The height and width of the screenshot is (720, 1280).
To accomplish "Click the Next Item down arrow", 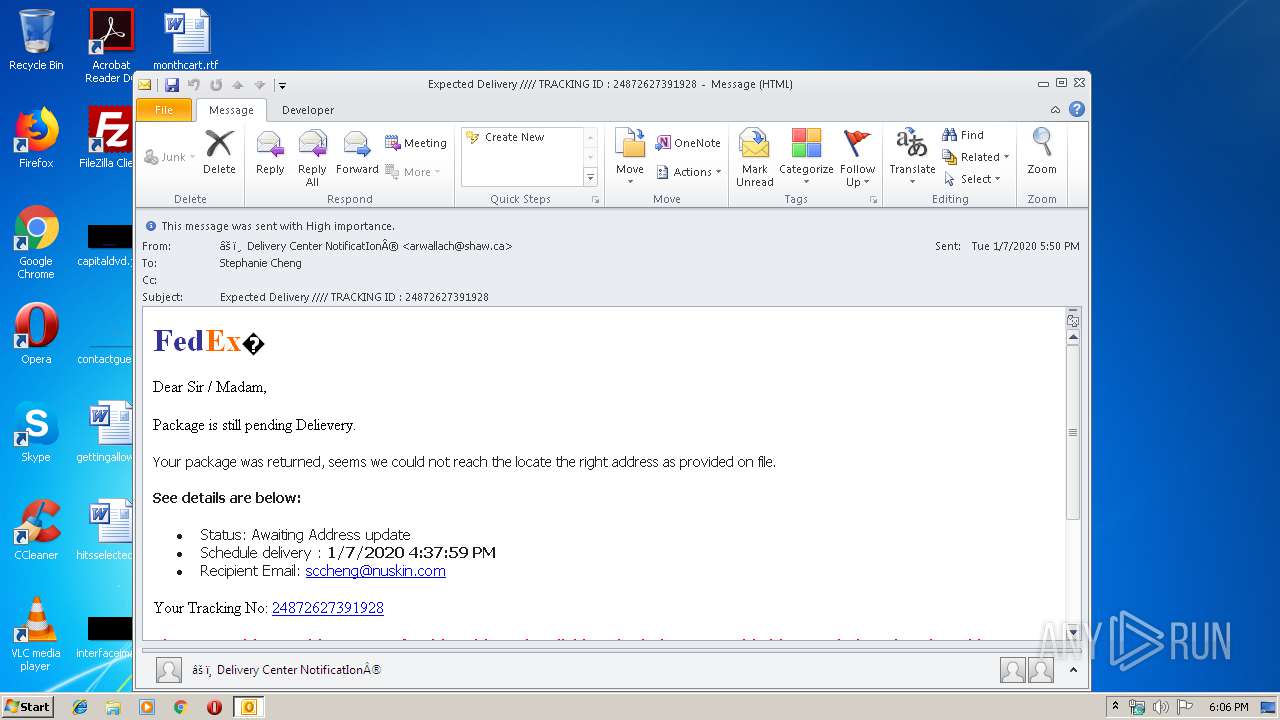I will point(260,85).
